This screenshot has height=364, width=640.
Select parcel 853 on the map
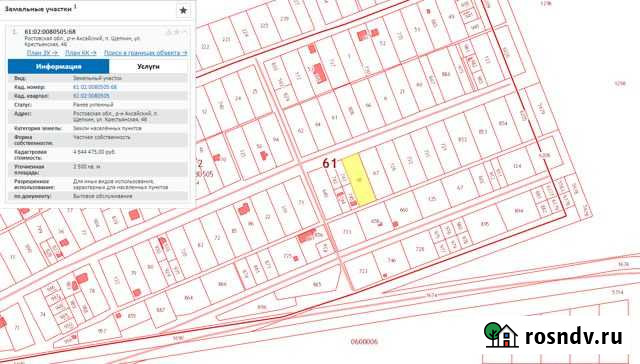point(483,131)
